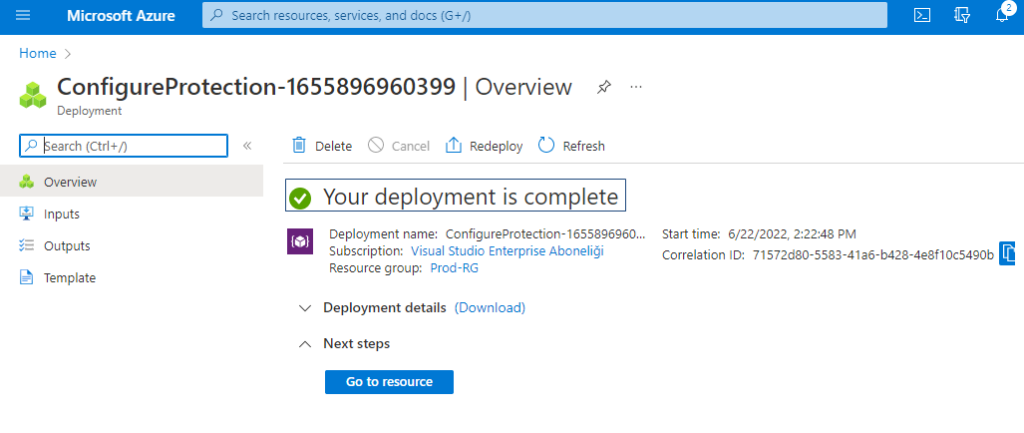Click the Correlation ID value text
Viewport: 1024px width, 433px height.
tap(873, 255)
